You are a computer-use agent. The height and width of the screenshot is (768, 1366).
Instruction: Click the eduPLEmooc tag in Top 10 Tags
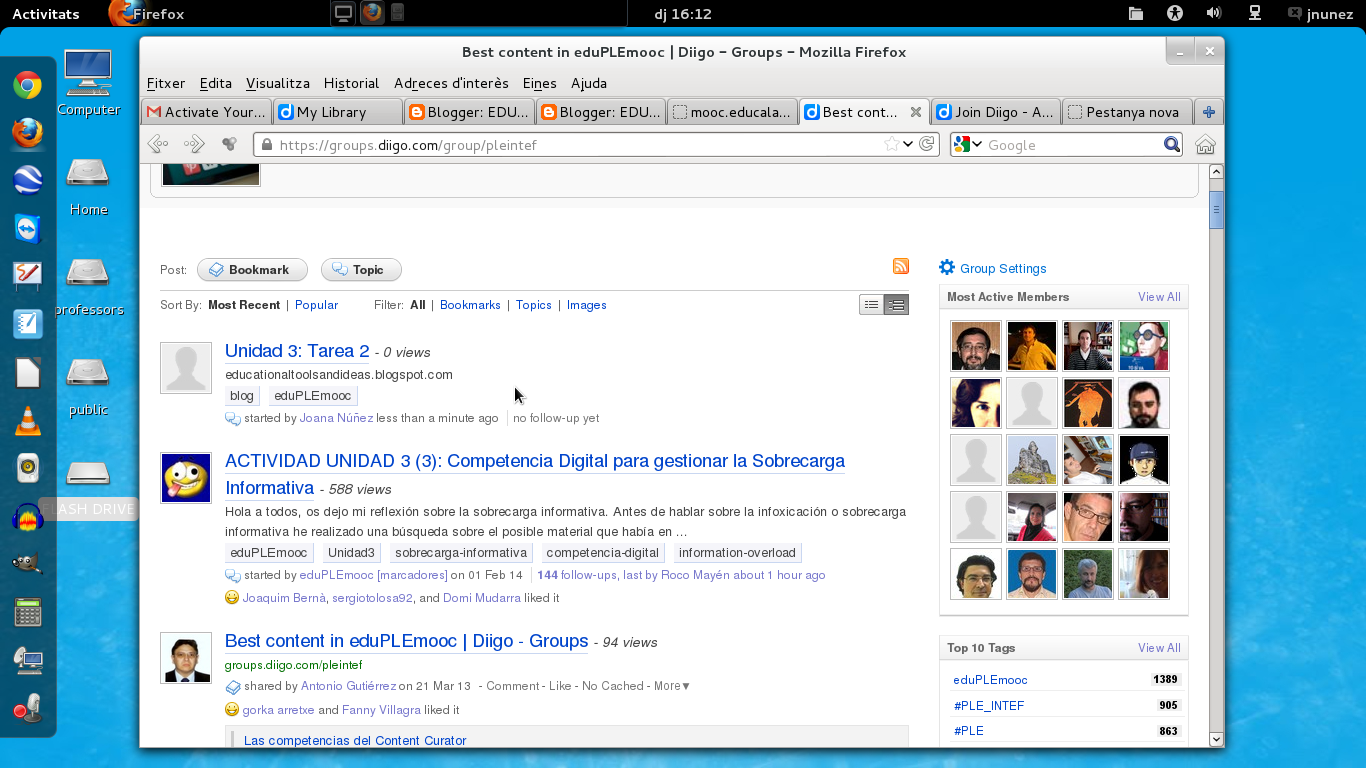click(990, 680)
